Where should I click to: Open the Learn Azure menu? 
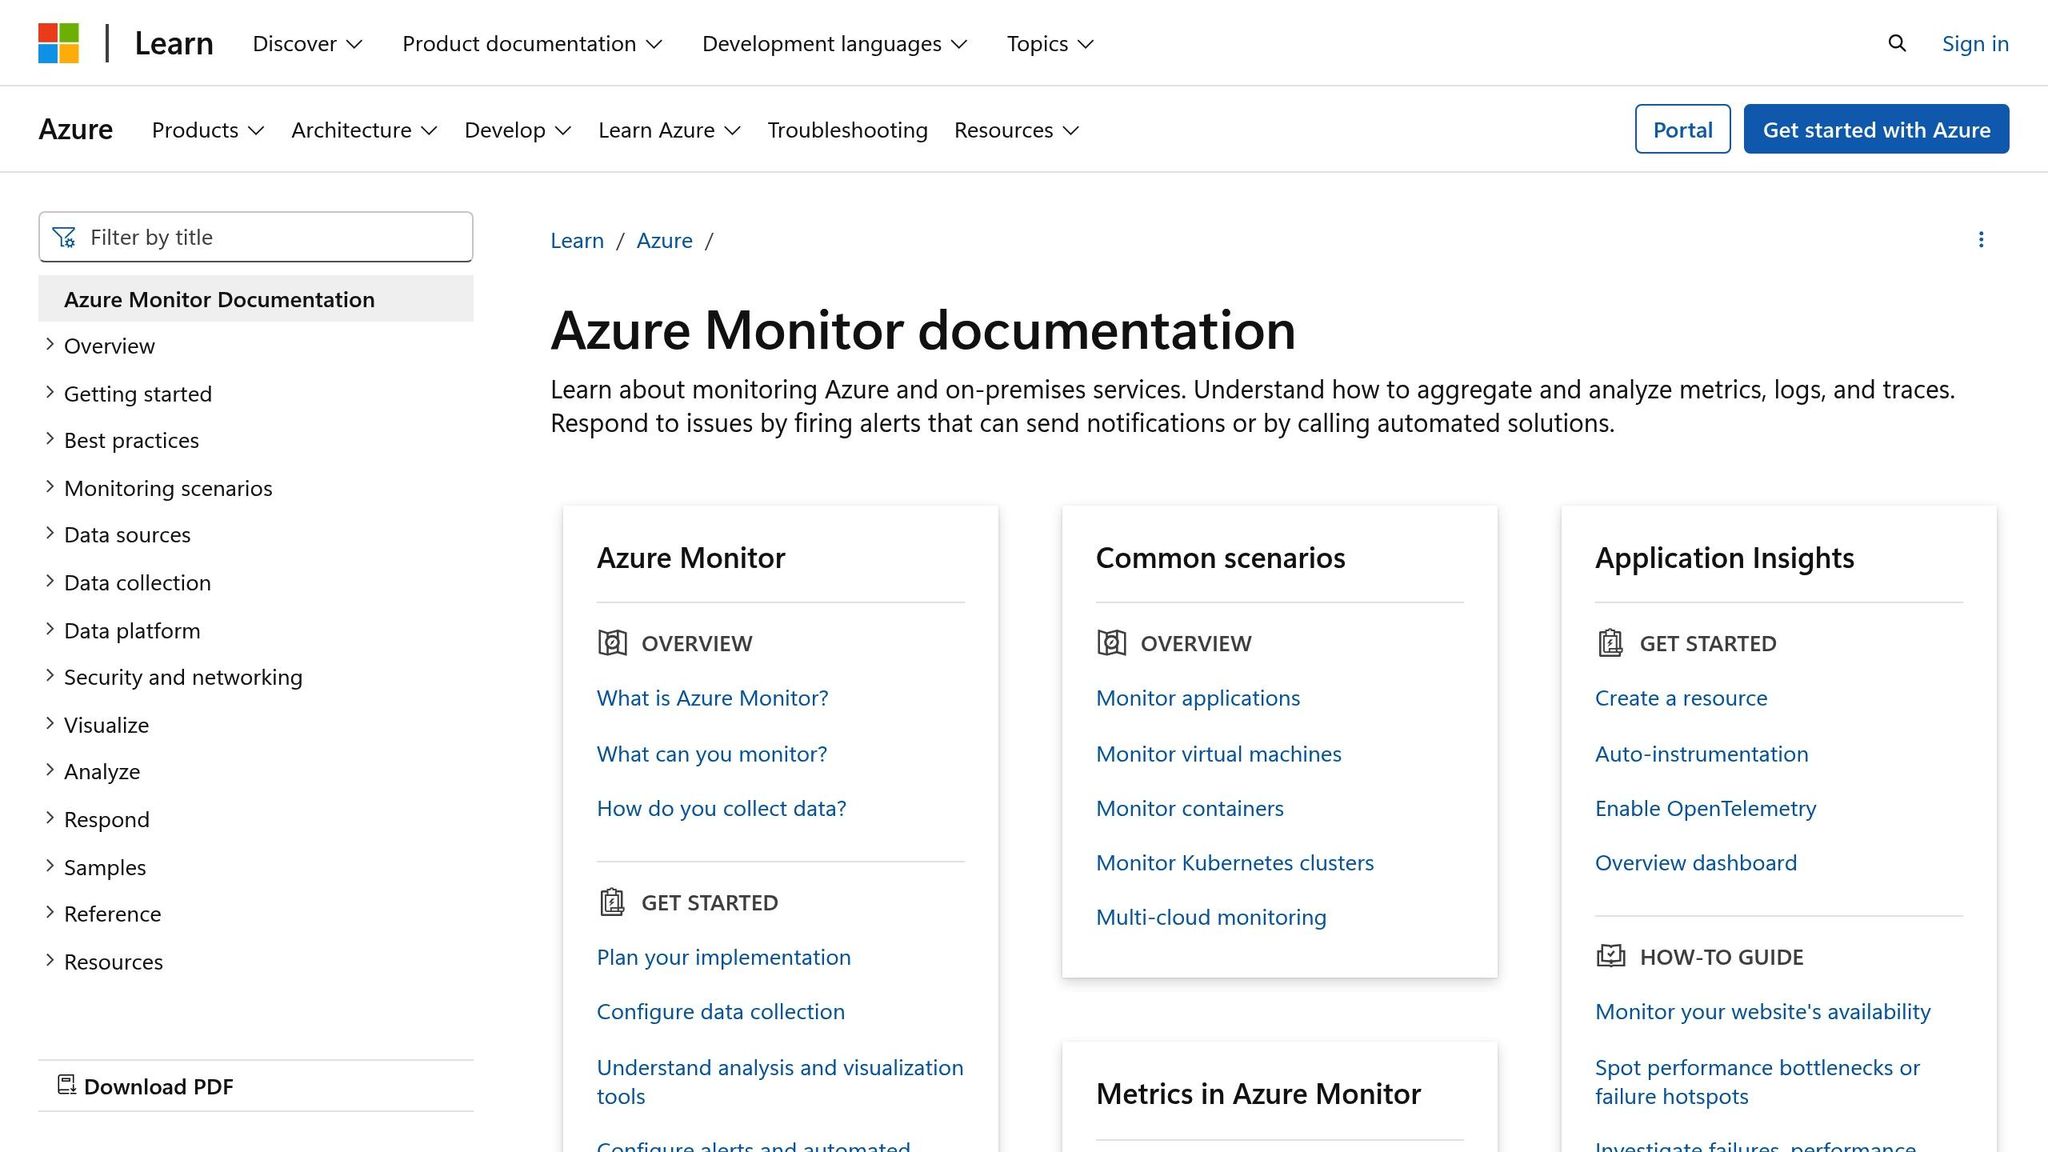tap(669, 130)
